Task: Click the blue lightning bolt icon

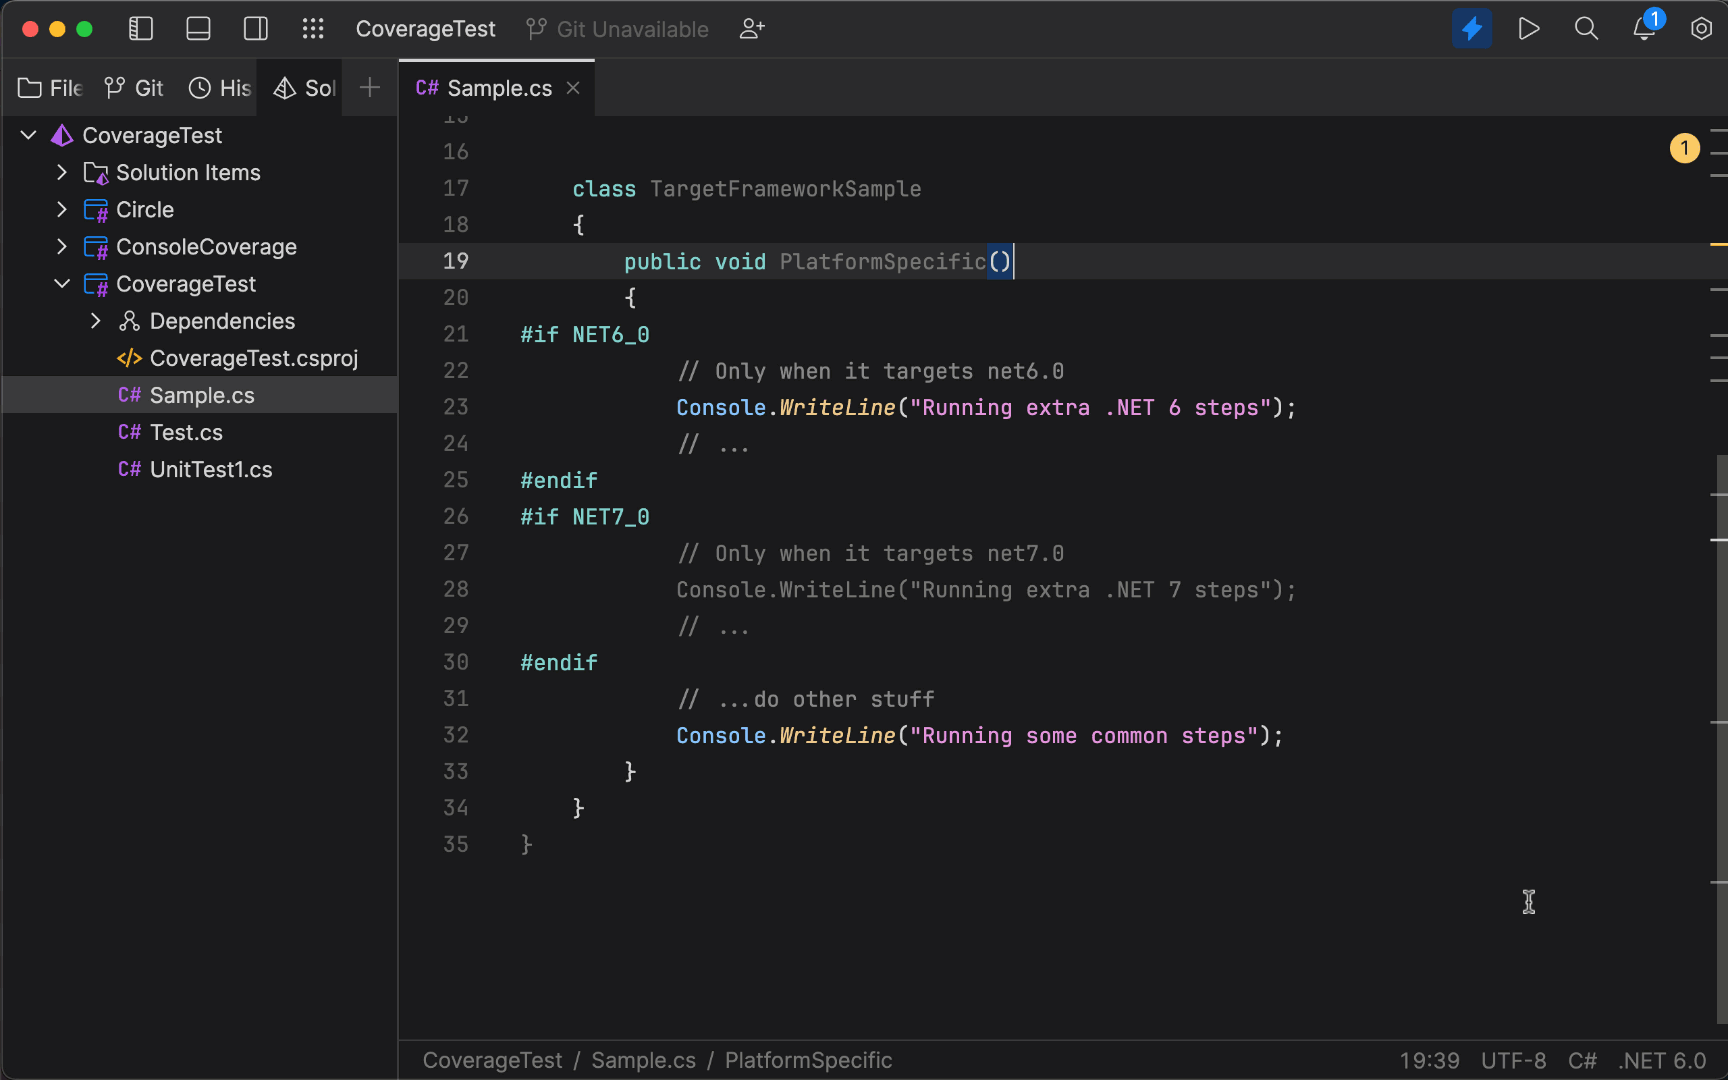Action: tap(1471, 29)
